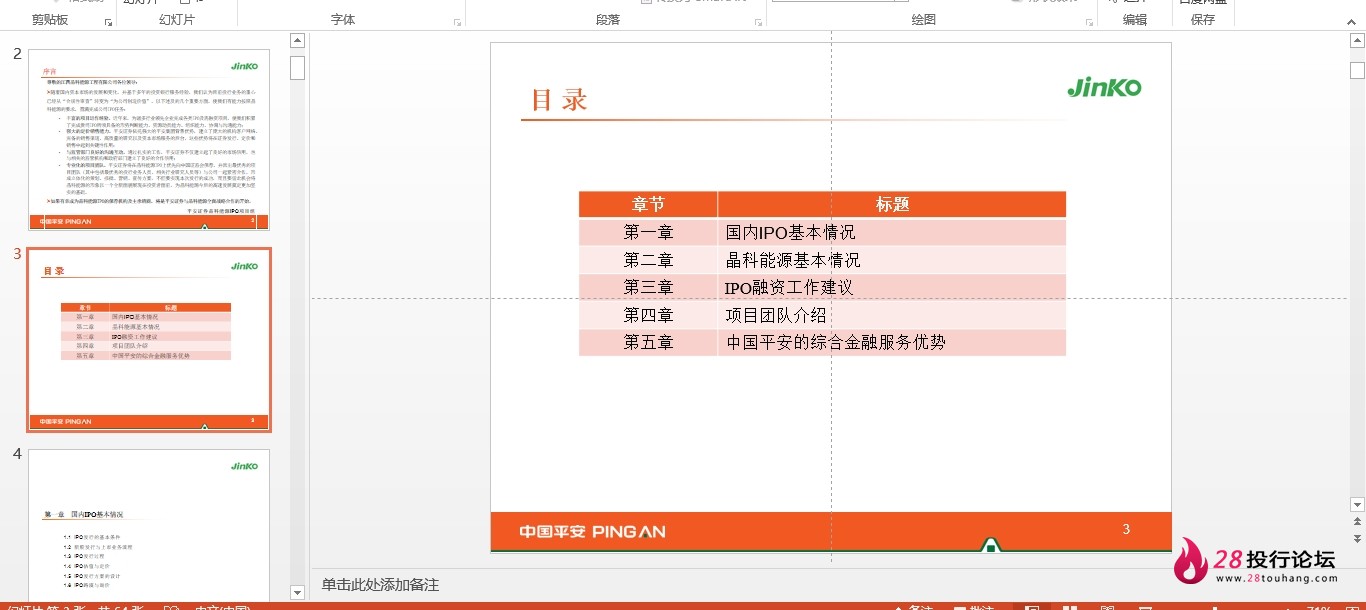This screenshot has width=1366, height=610.
Task: Select slide 4 thumbnail in the panel
Action: tap(149, 525)
